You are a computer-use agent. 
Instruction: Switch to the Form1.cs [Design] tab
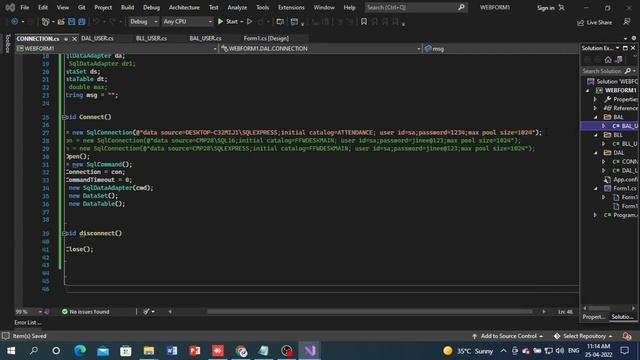click(x=266, y=38)
